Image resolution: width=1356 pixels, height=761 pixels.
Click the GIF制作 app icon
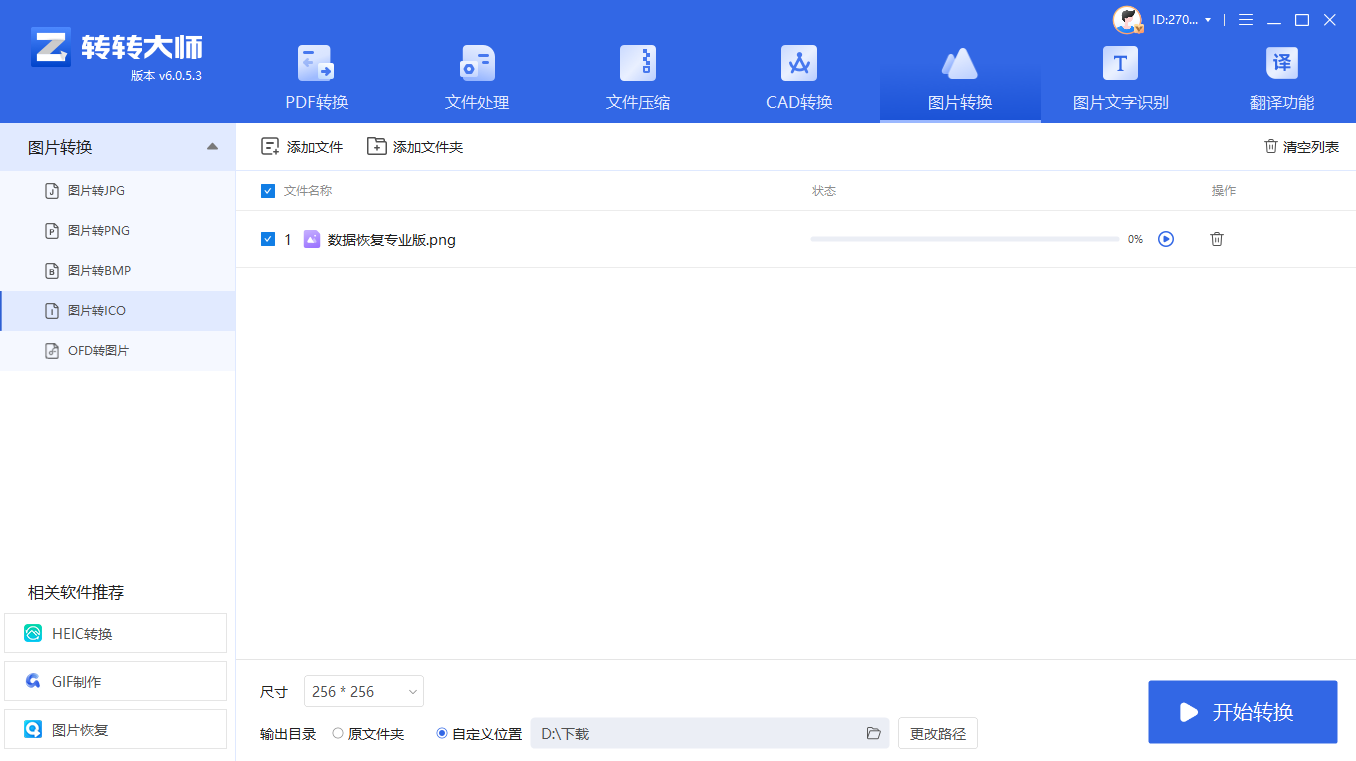[33, 682]
